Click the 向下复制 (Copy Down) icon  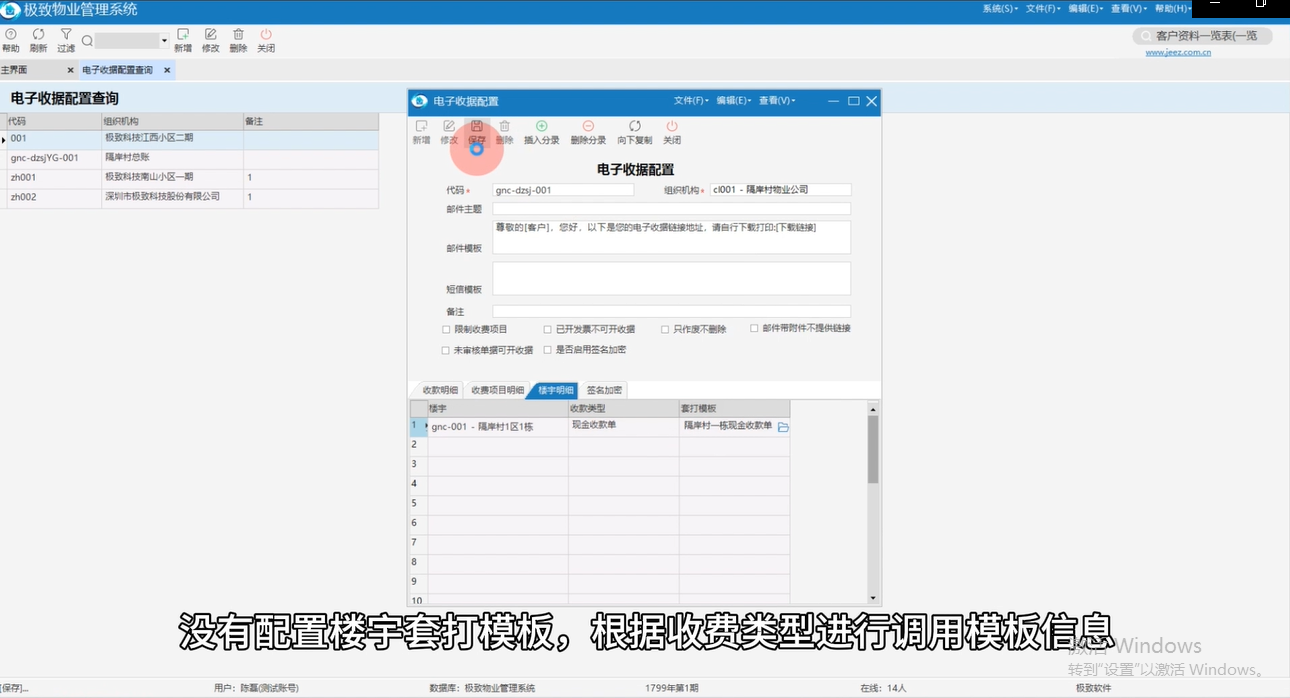634,131
